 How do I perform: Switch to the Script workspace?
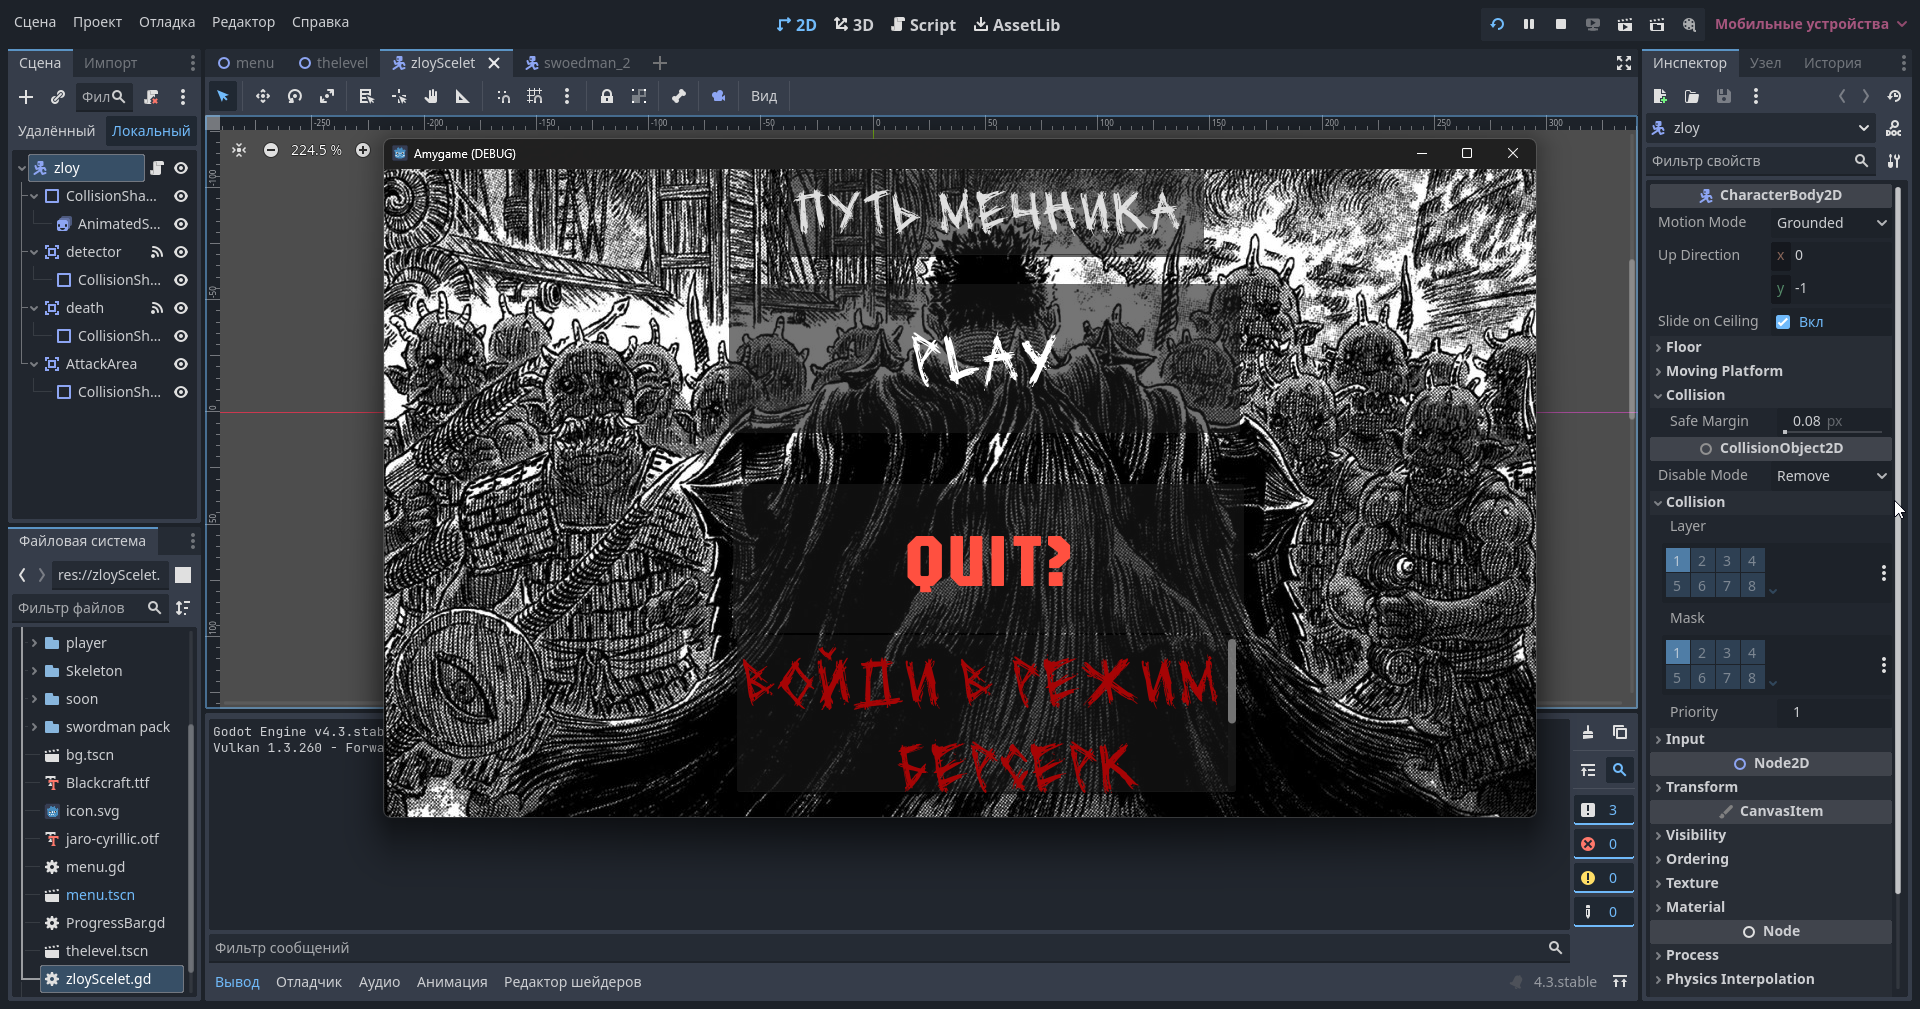(x=923, y=25)
